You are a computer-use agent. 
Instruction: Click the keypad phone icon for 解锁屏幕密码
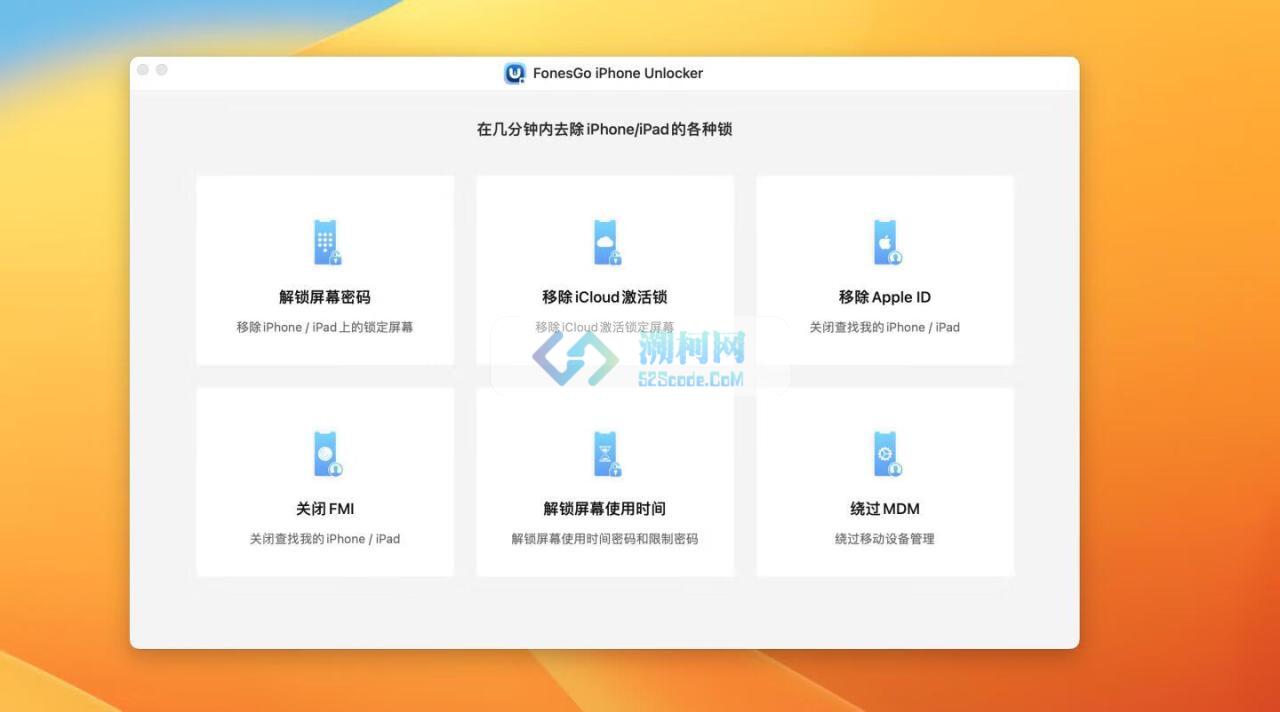(x=326, y=243)
